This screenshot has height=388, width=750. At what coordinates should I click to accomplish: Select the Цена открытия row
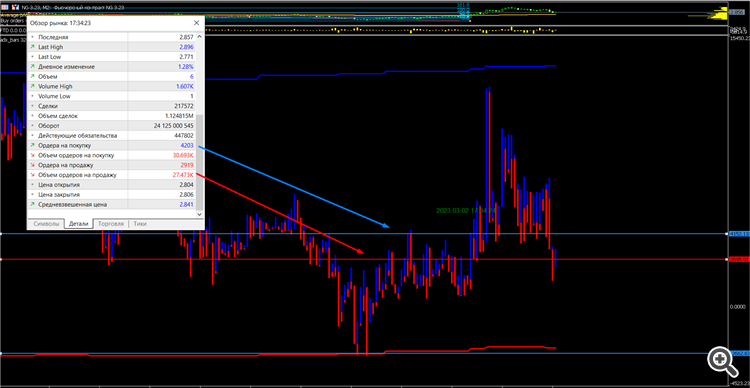coord(112,185)
